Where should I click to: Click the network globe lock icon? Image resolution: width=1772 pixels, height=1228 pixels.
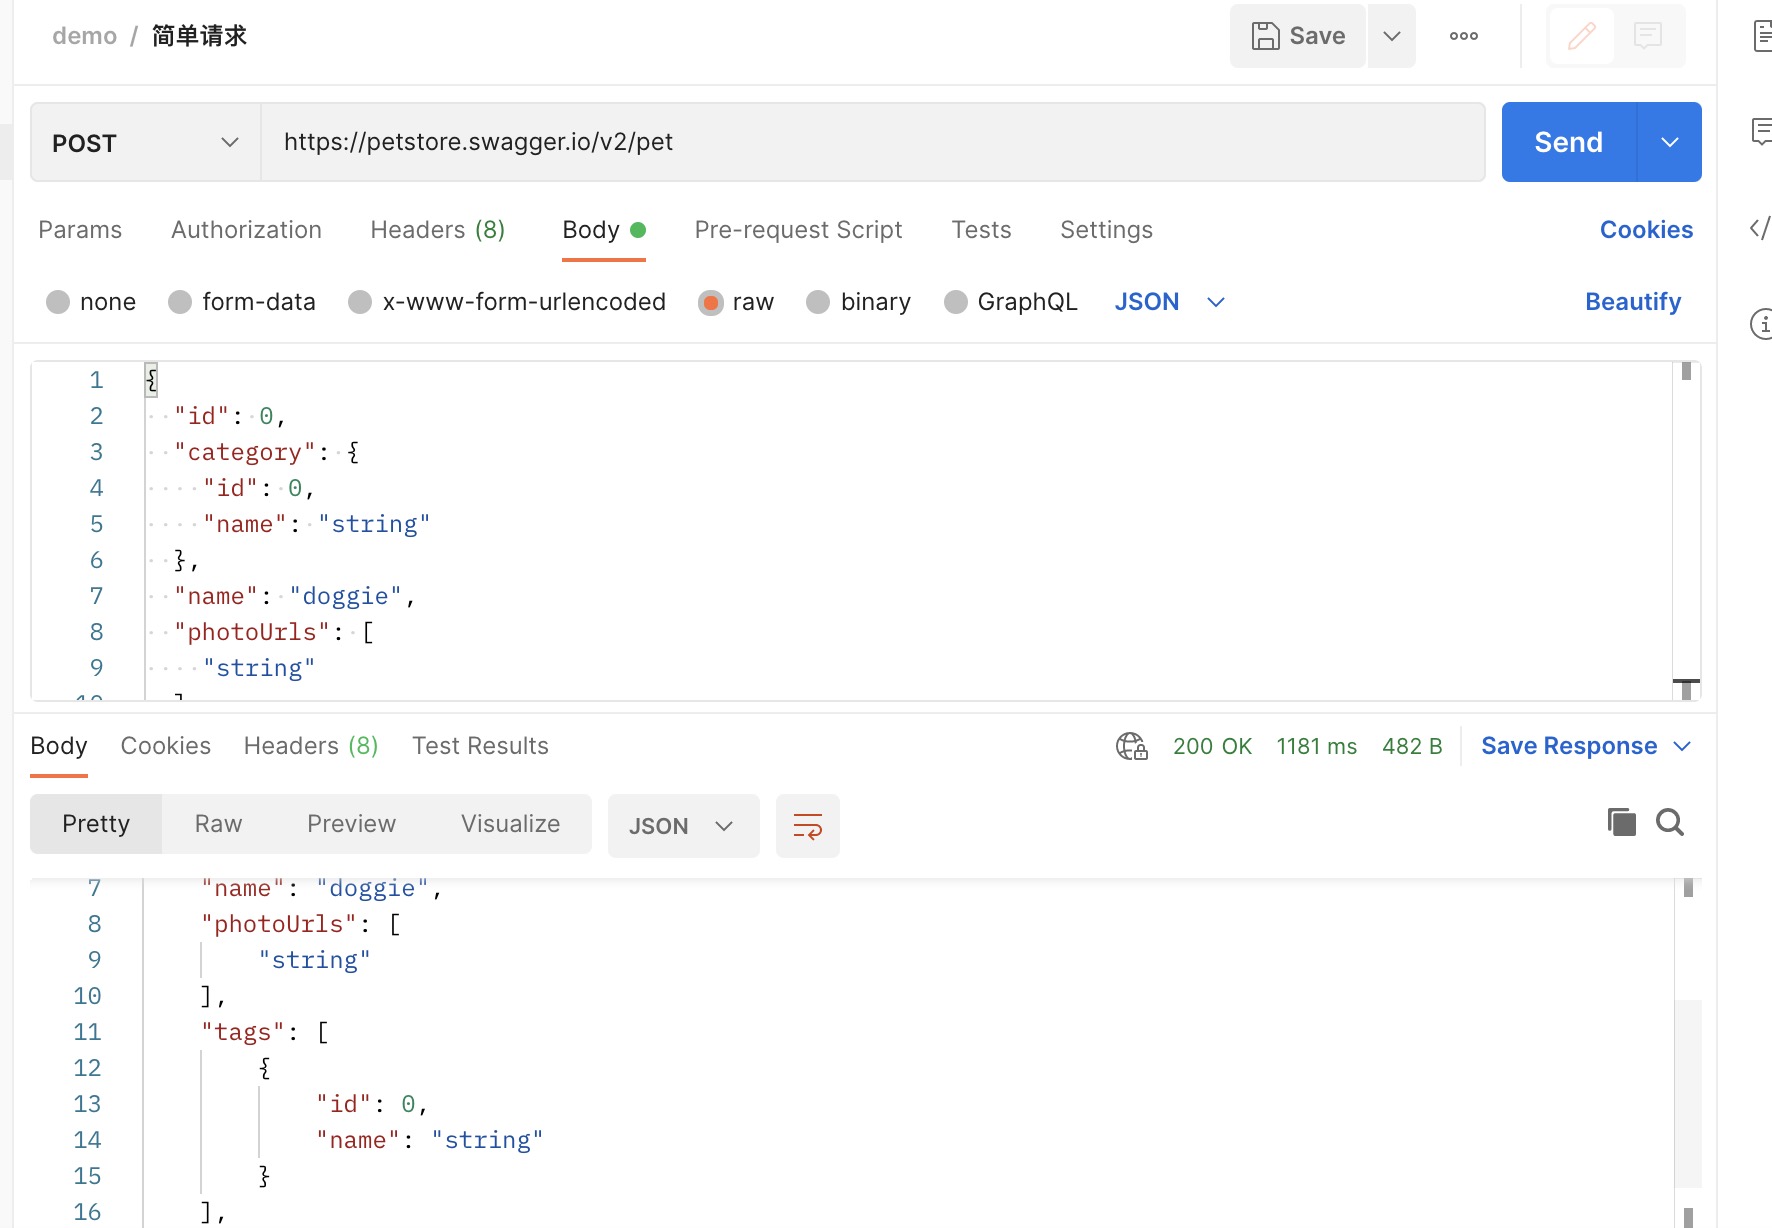(1131, 746)
